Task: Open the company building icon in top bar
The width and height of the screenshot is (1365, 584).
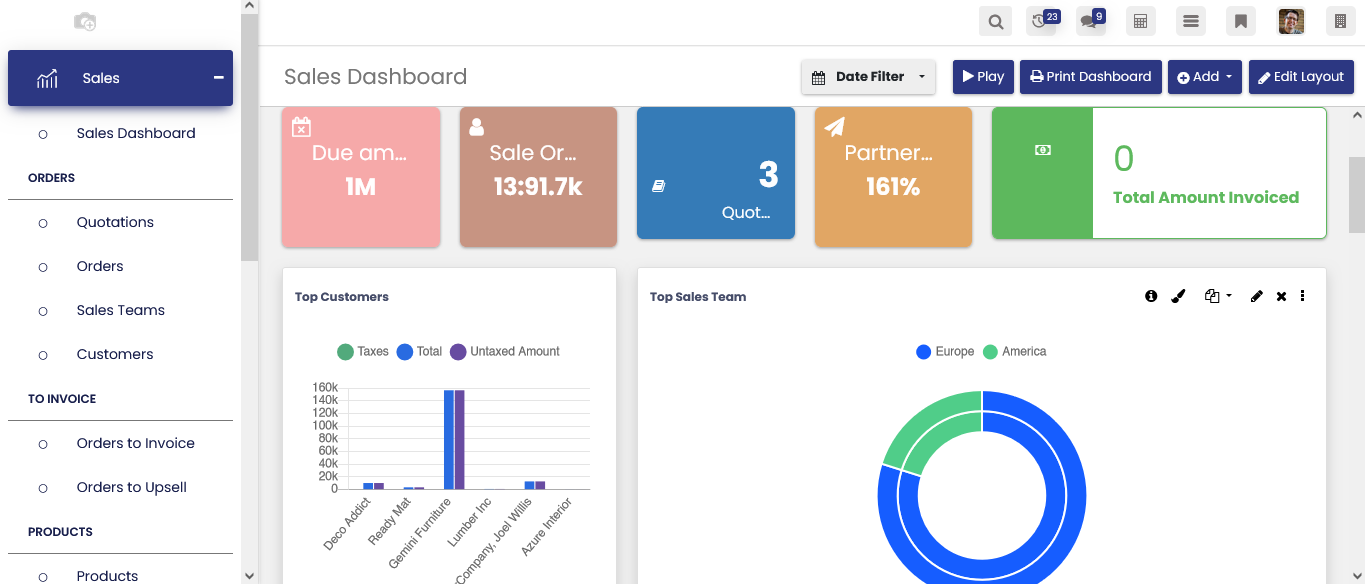Action: (x=1340, y=21)
